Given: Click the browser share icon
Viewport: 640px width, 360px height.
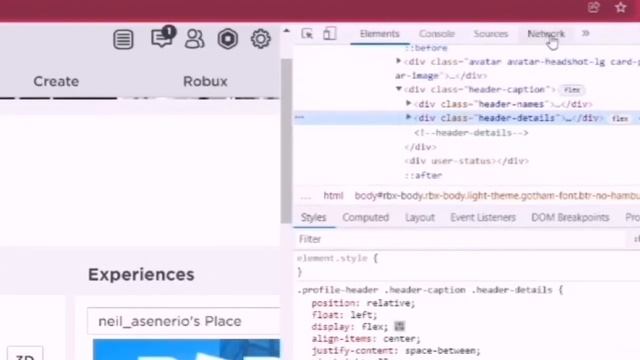Looking at the screenshot, I should tap(593, 7).
